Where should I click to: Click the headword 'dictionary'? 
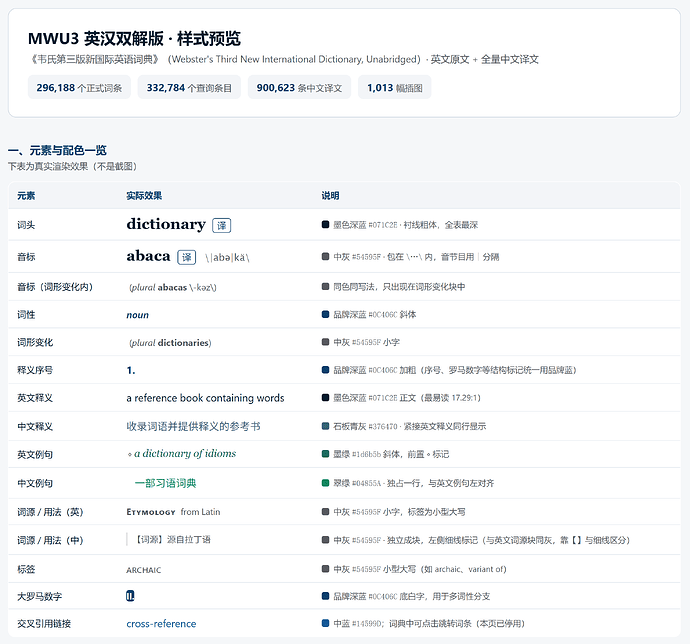pos(166,224)
